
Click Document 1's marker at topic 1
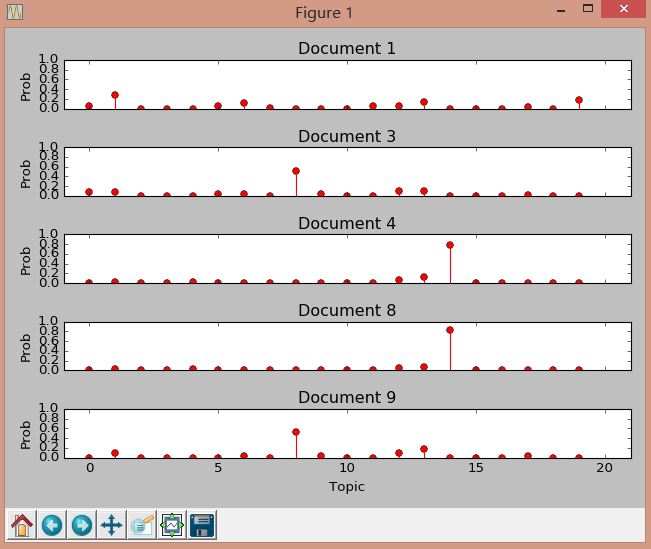(115, 95)
